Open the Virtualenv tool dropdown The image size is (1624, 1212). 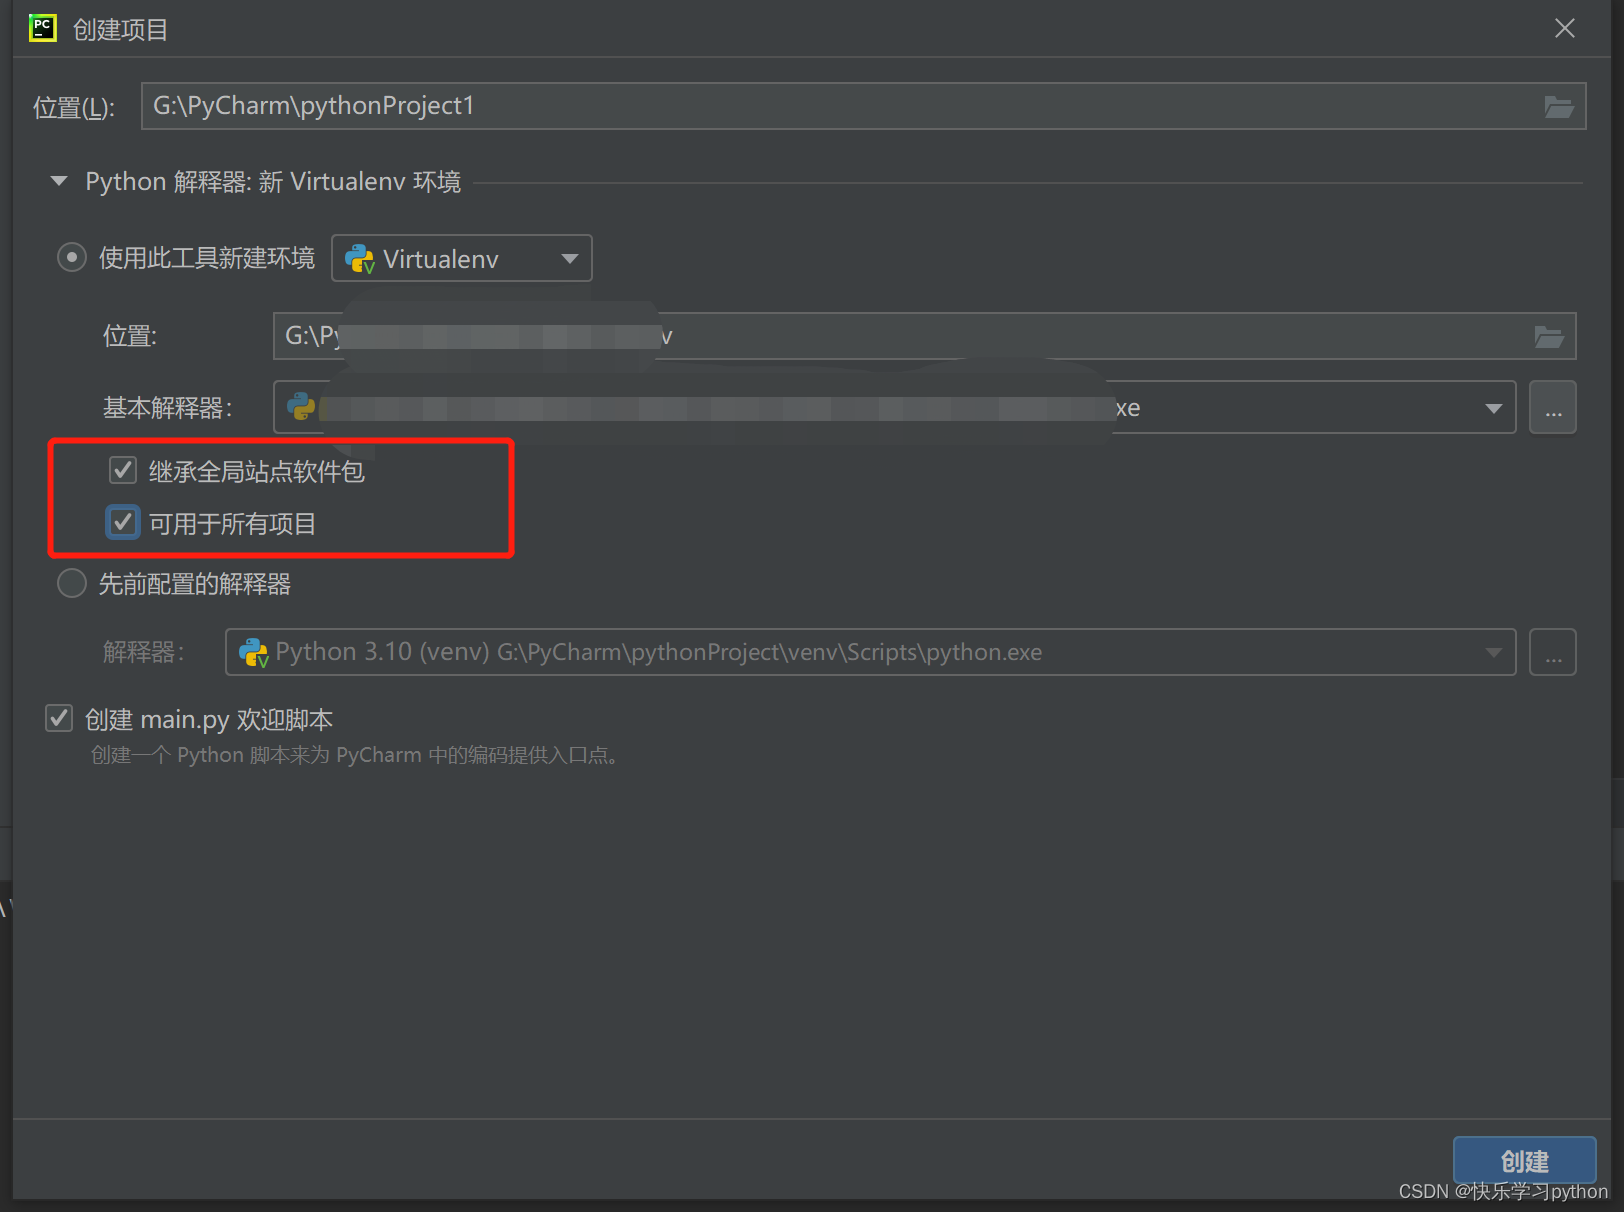click(462, 258)
